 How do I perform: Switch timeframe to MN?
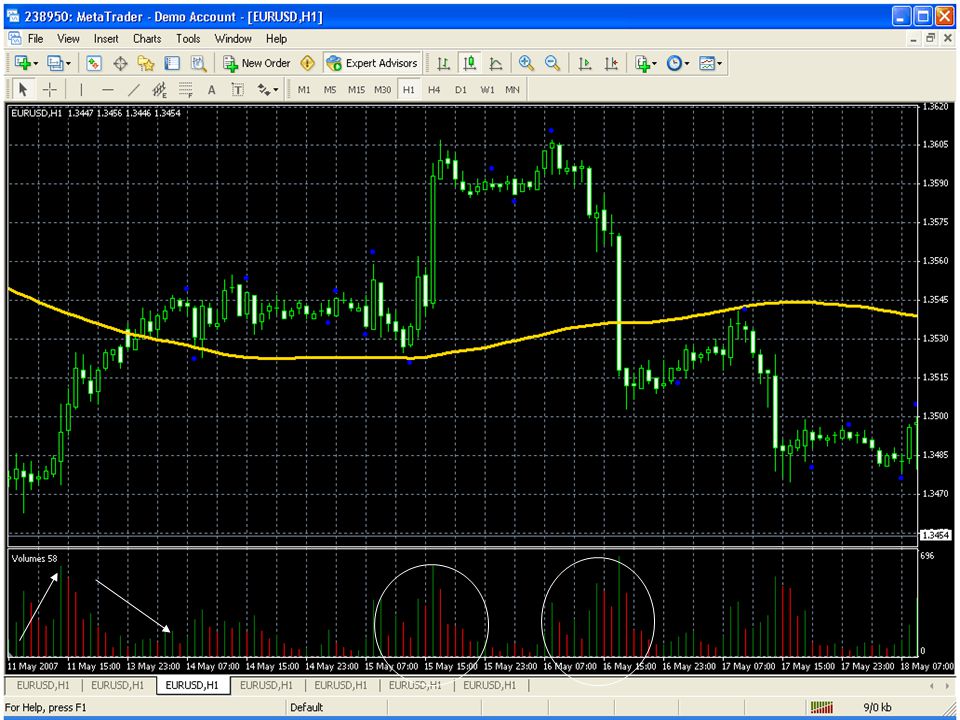[512, 90]
